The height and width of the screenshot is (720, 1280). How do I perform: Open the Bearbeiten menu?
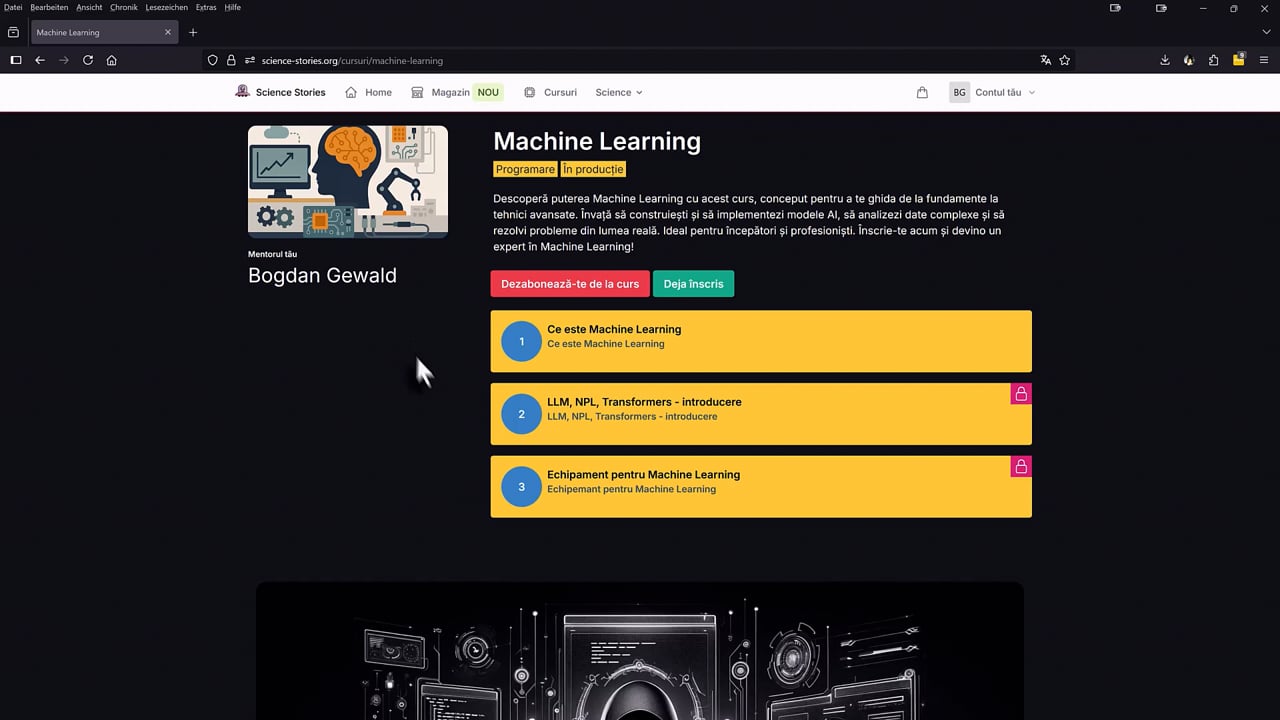[49, 7]
